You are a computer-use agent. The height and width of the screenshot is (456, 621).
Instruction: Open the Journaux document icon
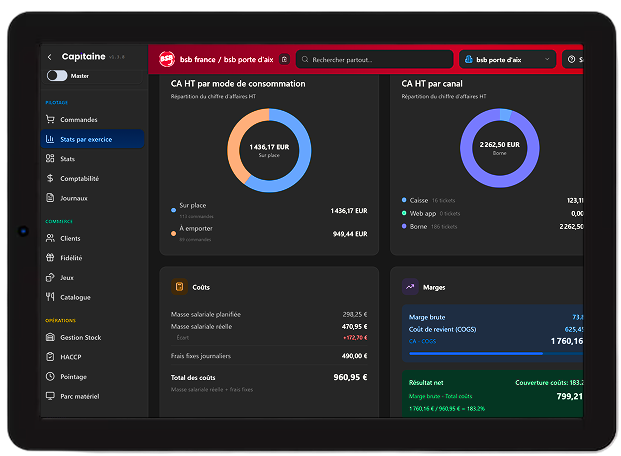50,198
